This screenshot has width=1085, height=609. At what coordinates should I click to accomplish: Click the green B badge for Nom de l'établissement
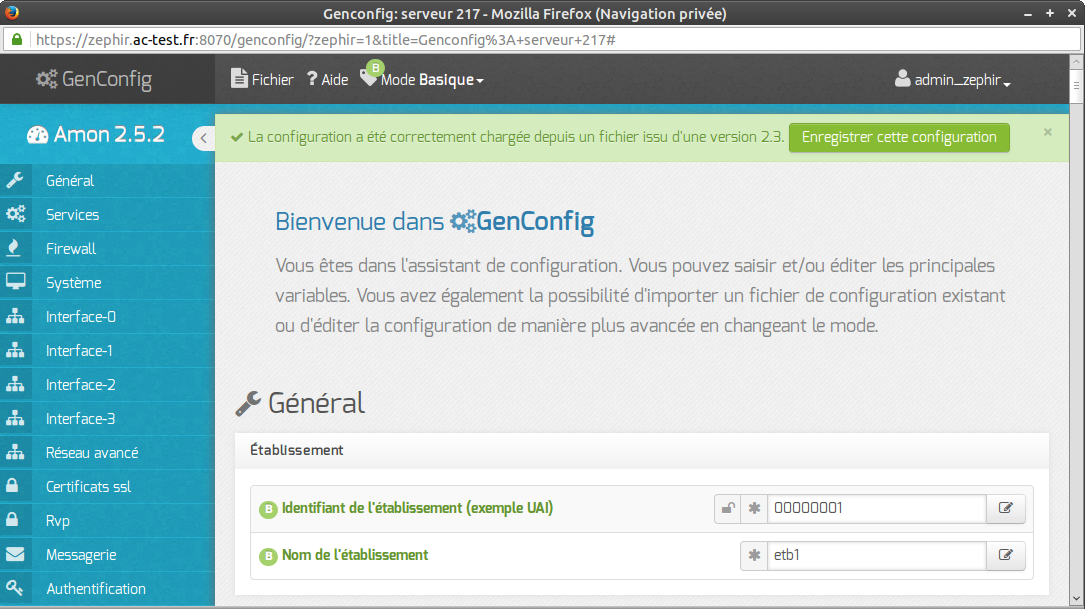[268, 556]
